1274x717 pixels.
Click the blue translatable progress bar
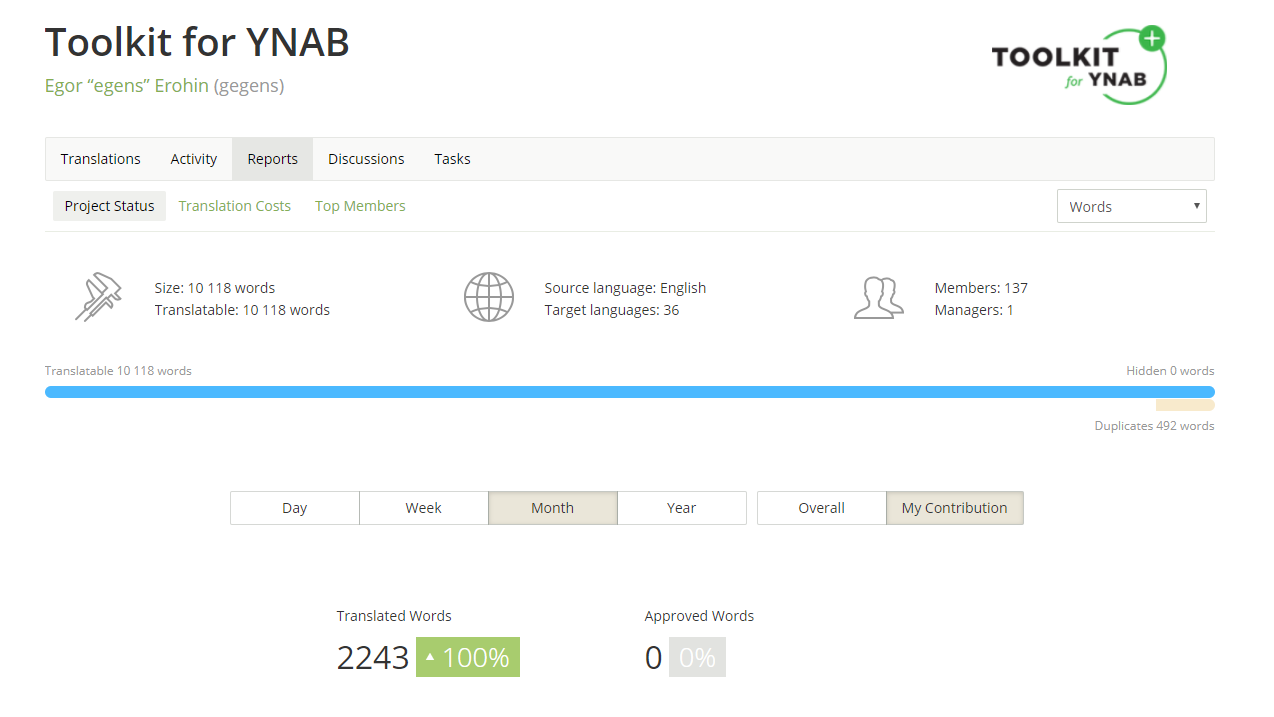[x=630, y=392]
